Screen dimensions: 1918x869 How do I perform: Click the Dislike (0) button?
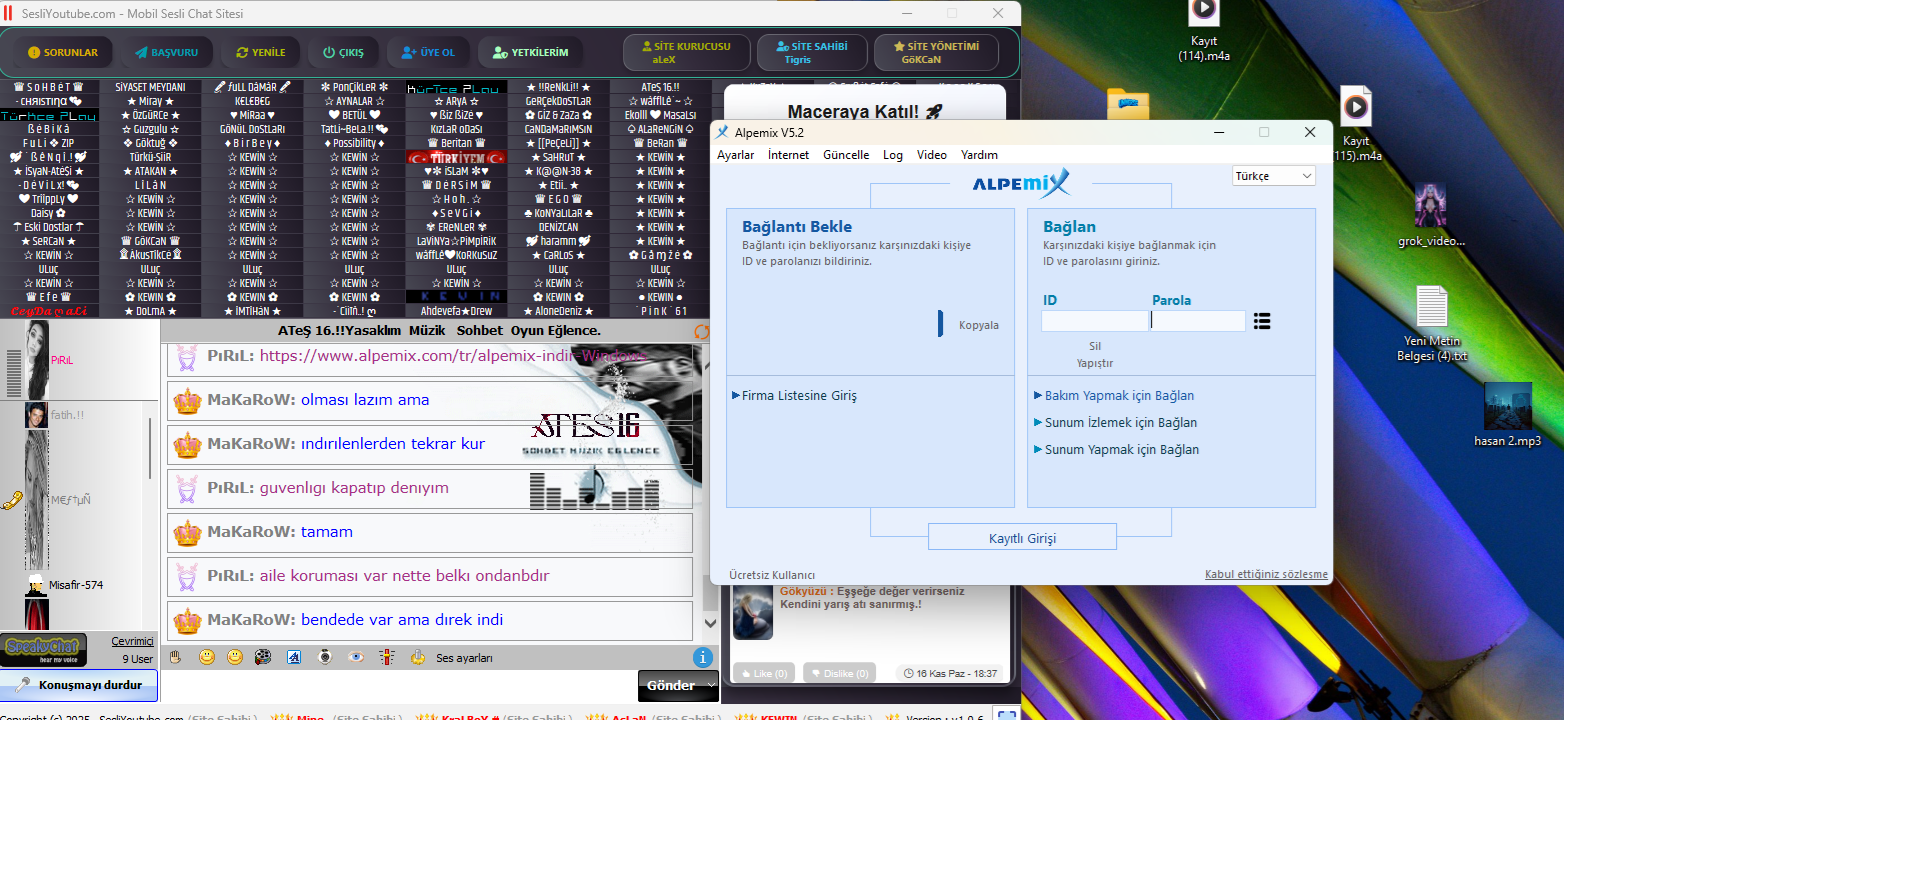[839, 673]
